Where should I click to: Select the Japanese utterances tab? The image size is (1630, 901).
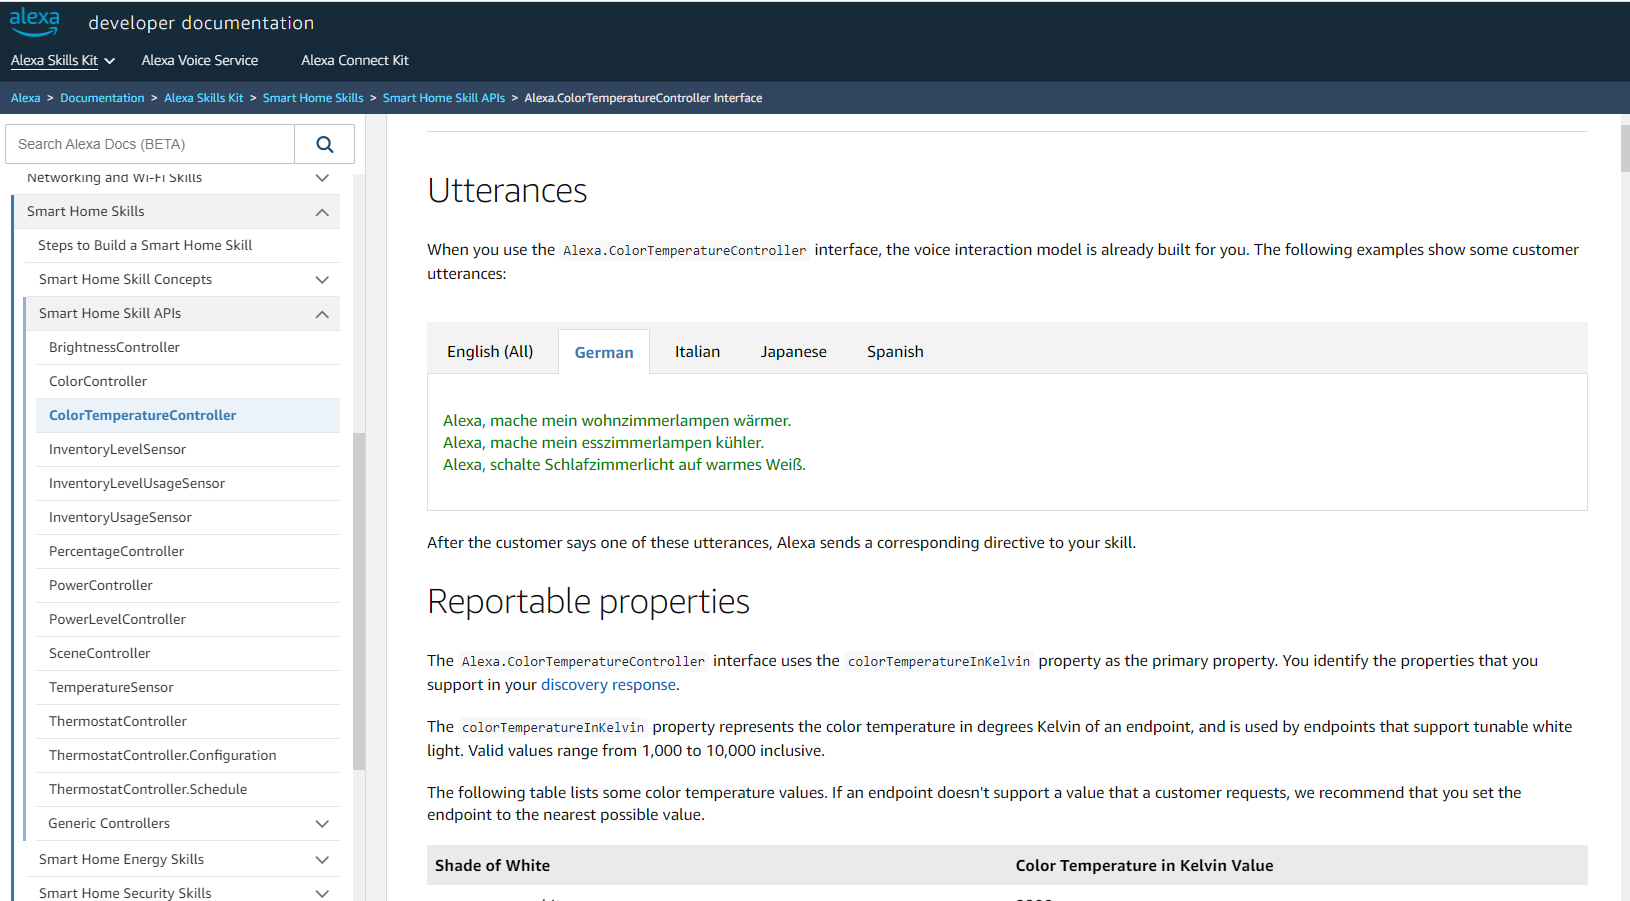[x=793, y=352]
